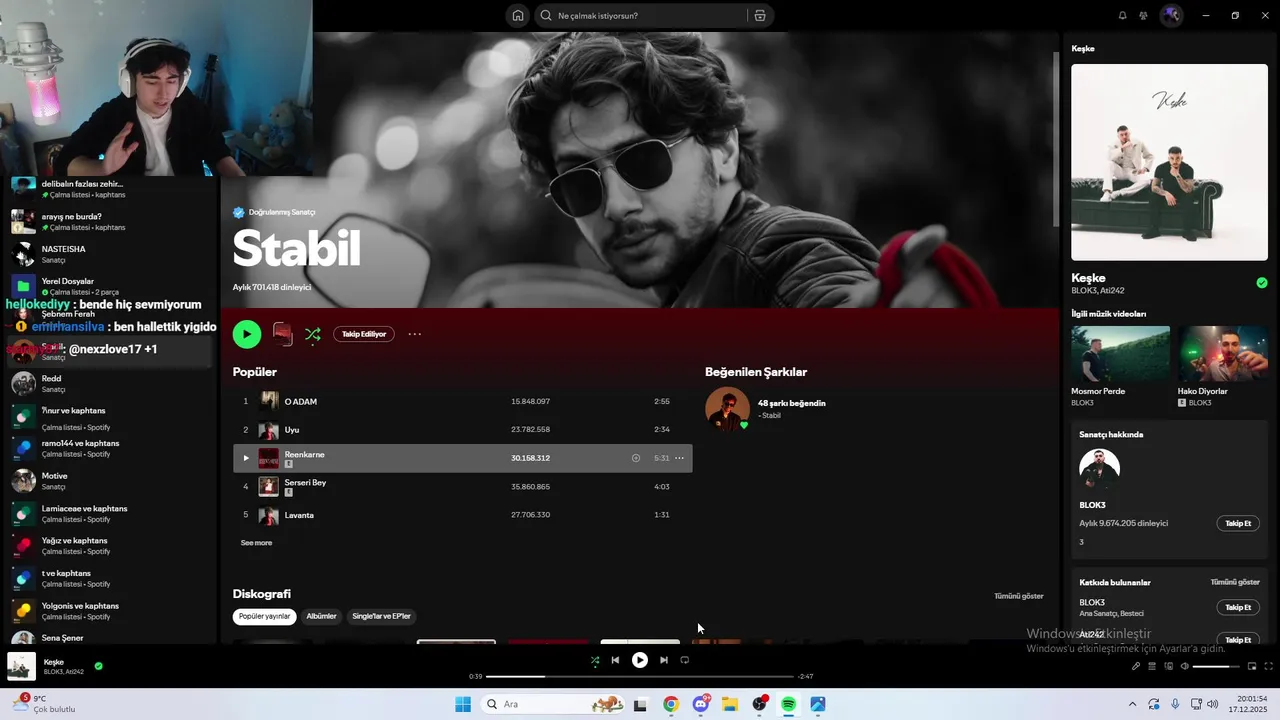
Task: Add Reenkarne to liked songs
Action: 636,458
